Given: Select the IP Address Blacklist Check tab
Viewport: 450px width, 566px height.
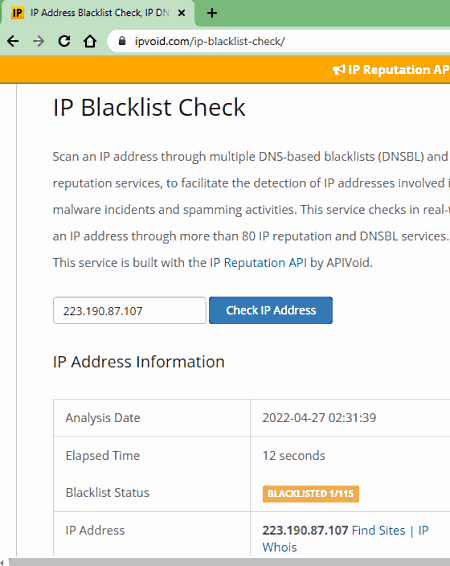Looking at the screenshot, I should pos(98,13).
